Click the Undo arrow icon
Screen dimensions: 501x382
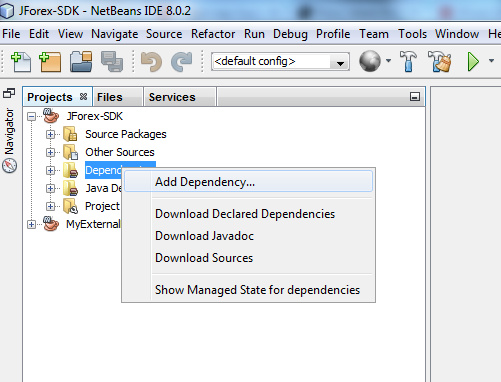coord(151,61)
